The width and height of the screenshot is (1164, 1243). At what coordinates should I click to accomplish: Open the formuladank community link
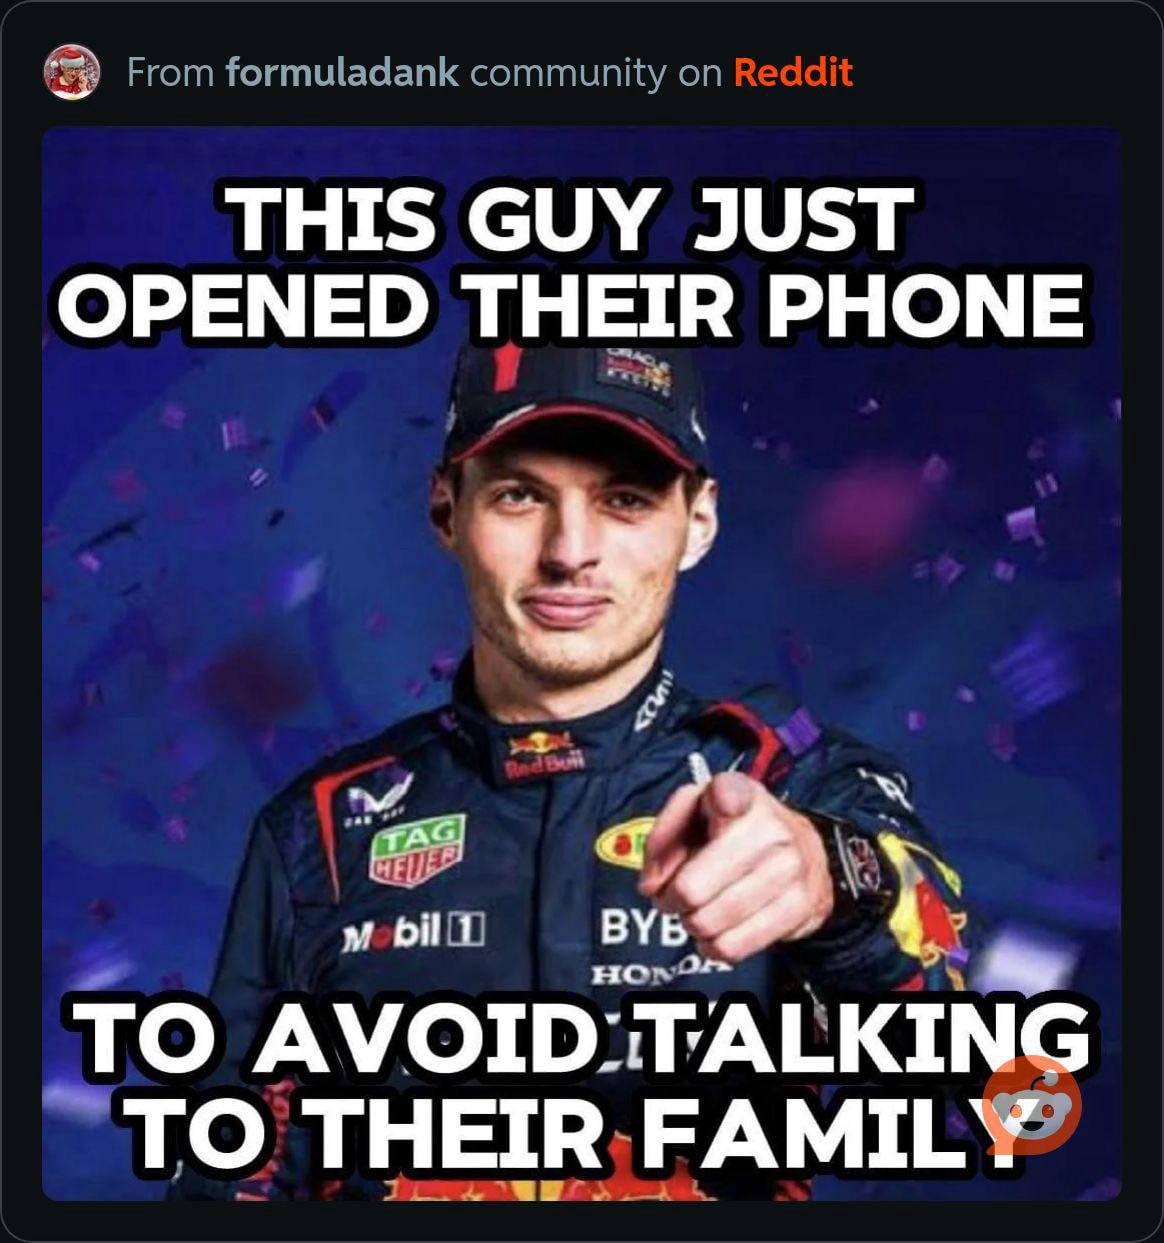pos(343,73)
